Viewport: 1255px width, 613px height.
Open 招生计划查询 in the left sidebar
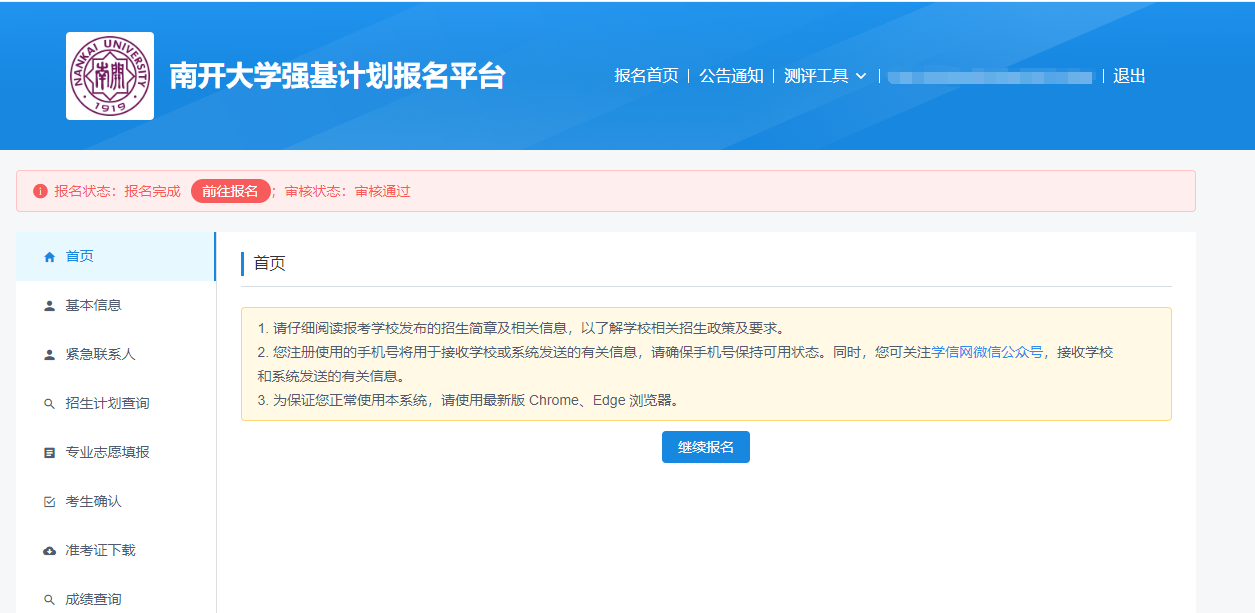pyautogui.click(x=115, y=403)
